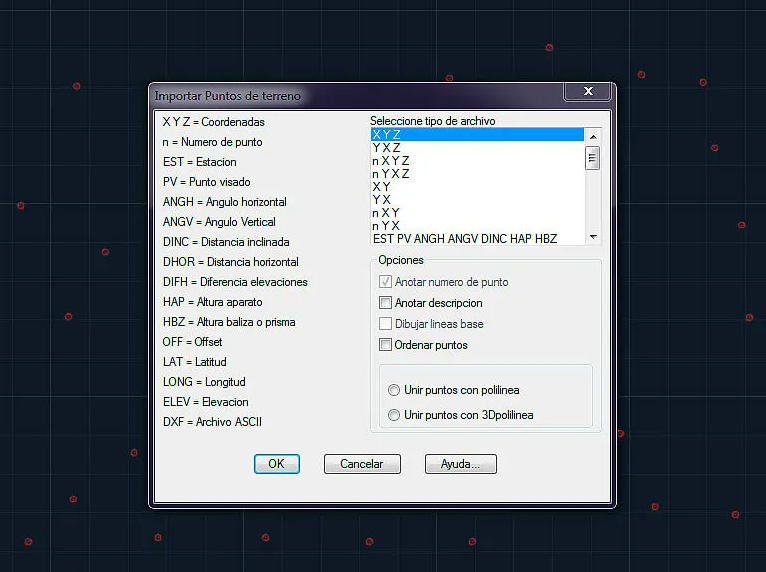Select EST PV ANGH ANGV DINC HAP HBZ entry

point(477,238)
